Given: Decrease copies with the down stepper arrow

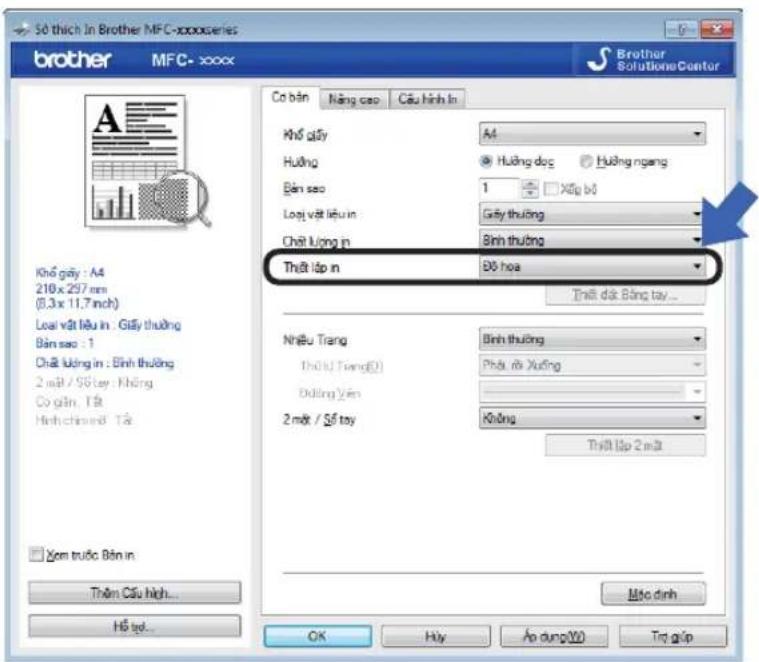Looking at the screenshot, I should click(x=531, y=194).
